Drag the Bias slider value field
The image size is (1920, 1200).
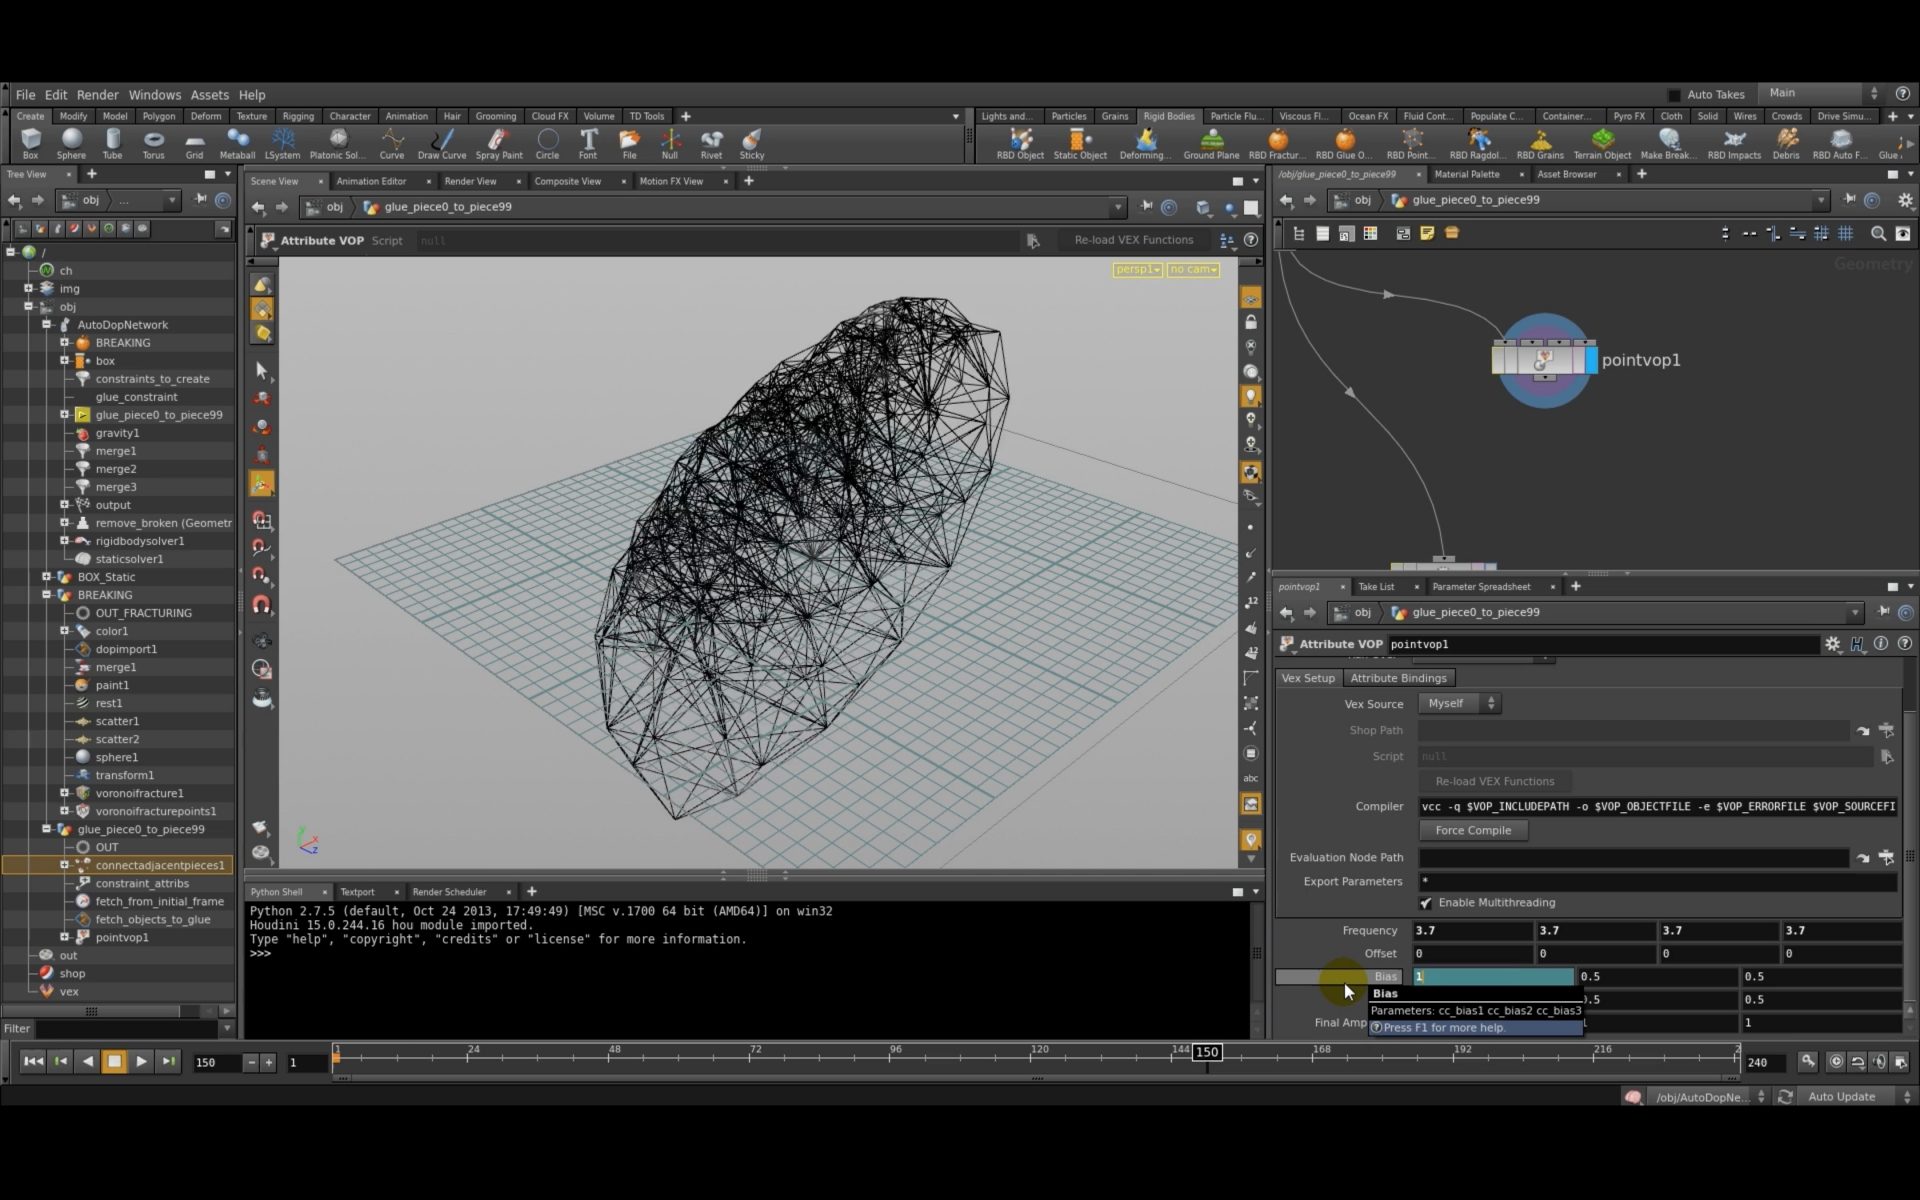click(1493, 976)
